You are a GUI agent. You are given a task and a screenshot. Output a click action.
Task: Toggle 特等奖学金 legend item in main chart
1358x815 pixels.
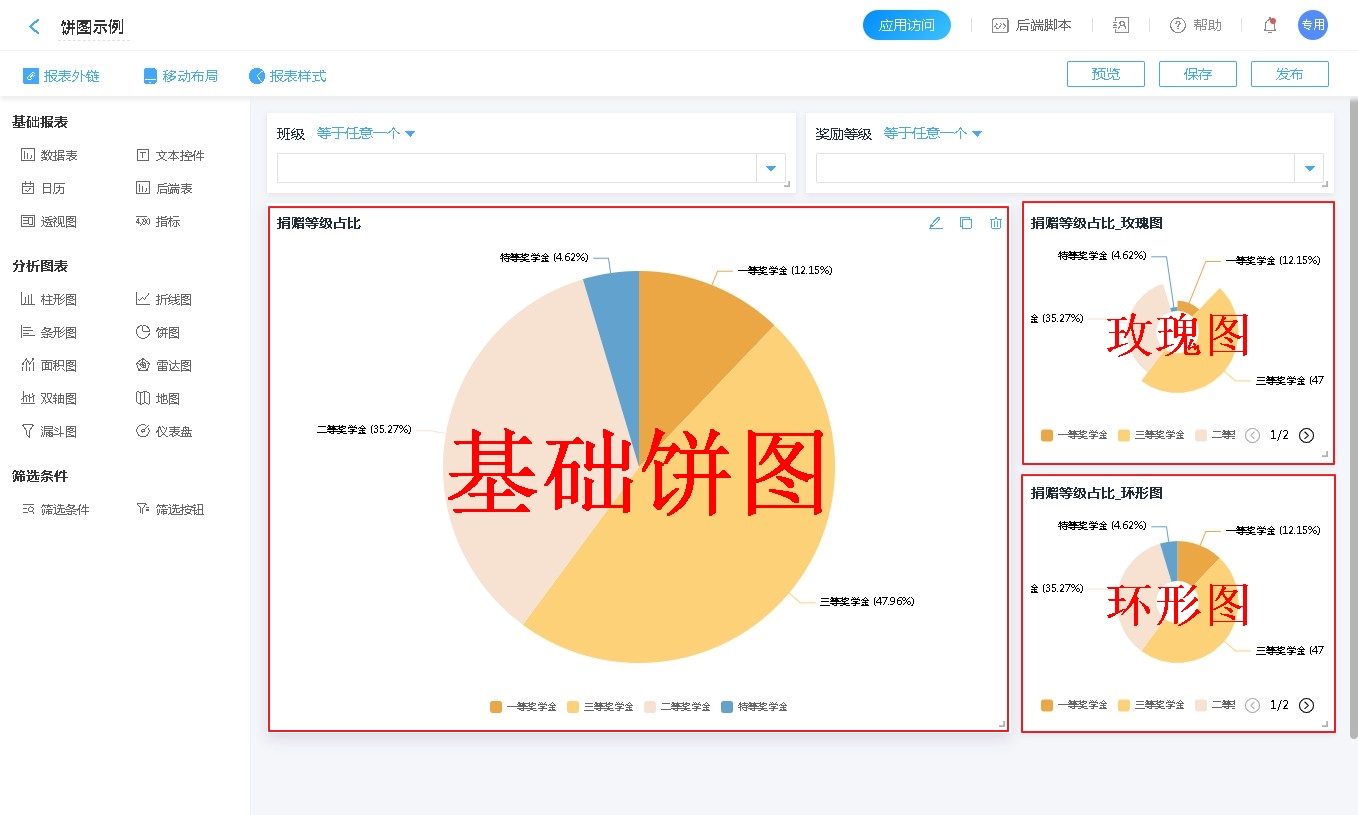(x=754, y=707)
